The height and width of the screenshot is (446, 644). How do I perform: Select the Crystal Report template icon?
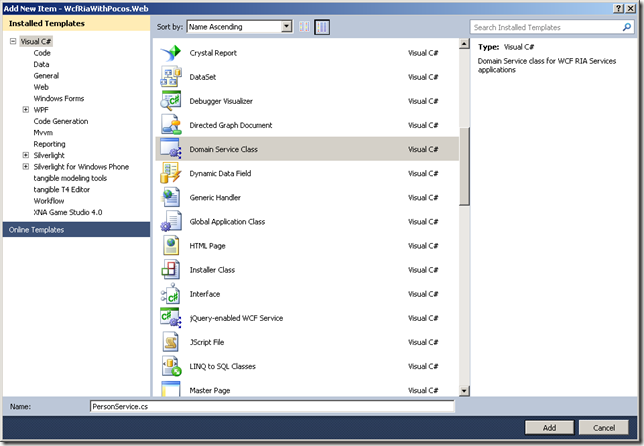click(171, 53)
